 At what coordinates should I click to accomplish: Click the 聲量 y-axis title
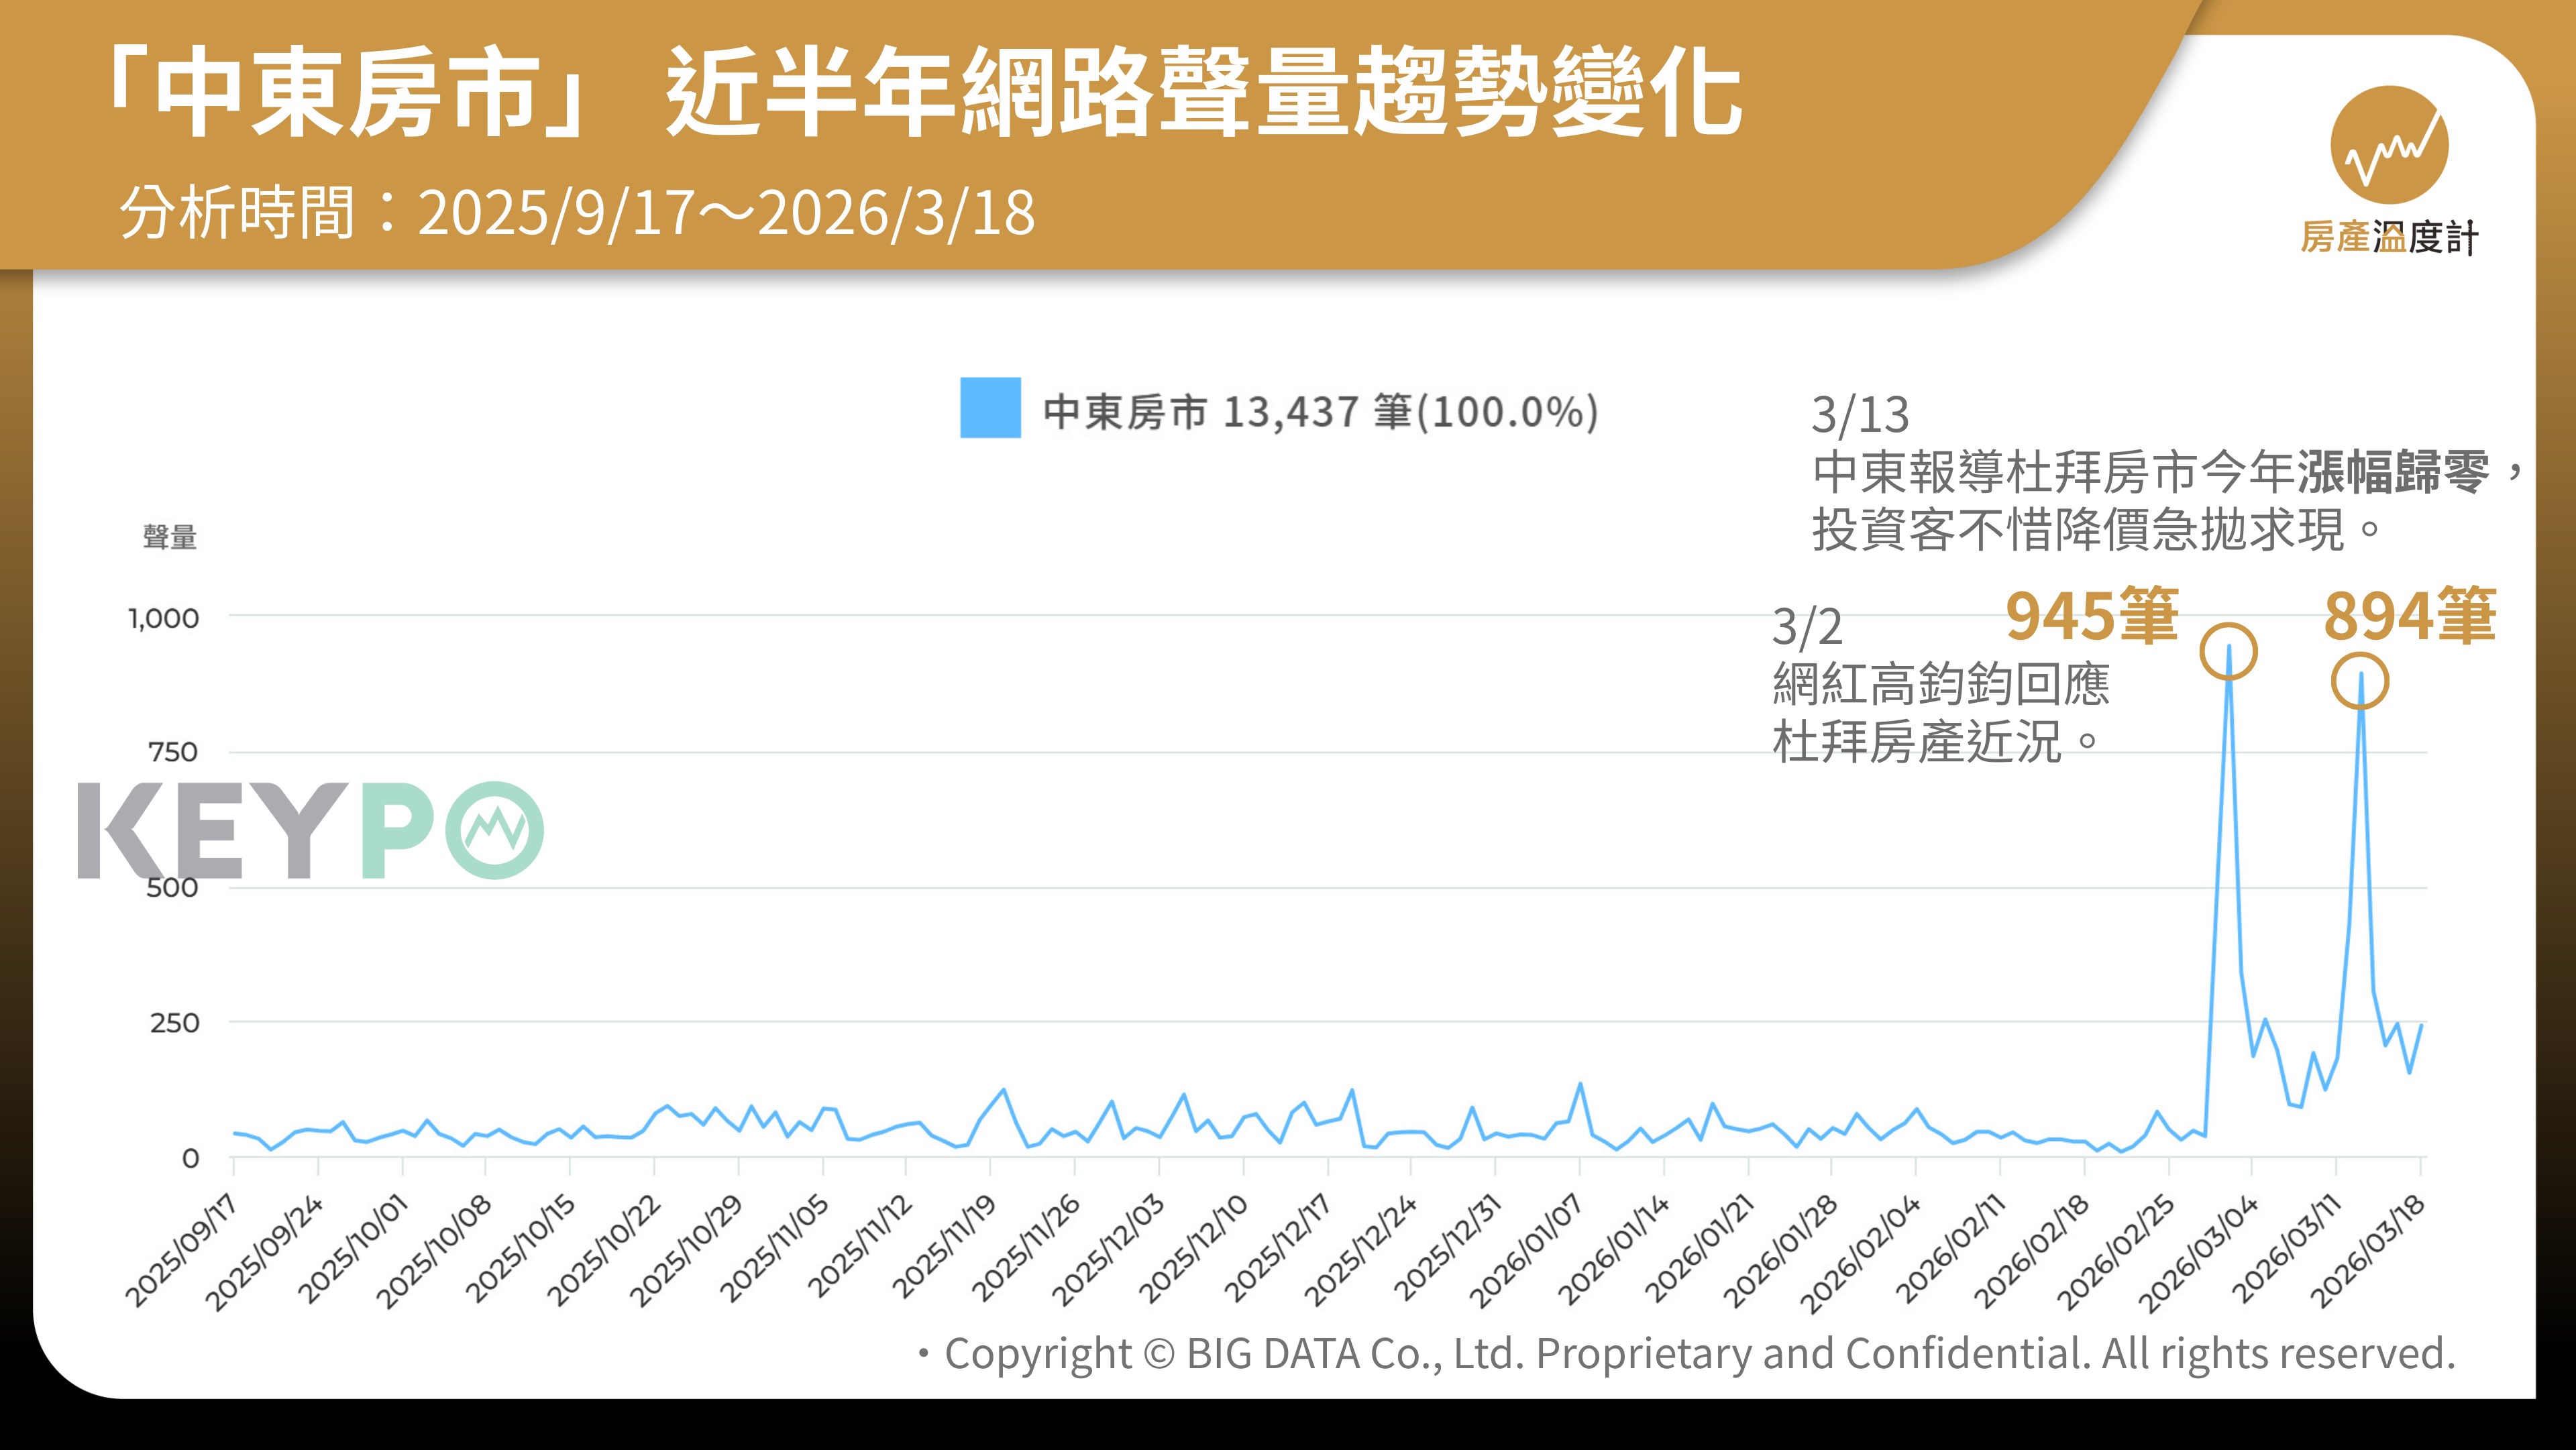(170, 537)
